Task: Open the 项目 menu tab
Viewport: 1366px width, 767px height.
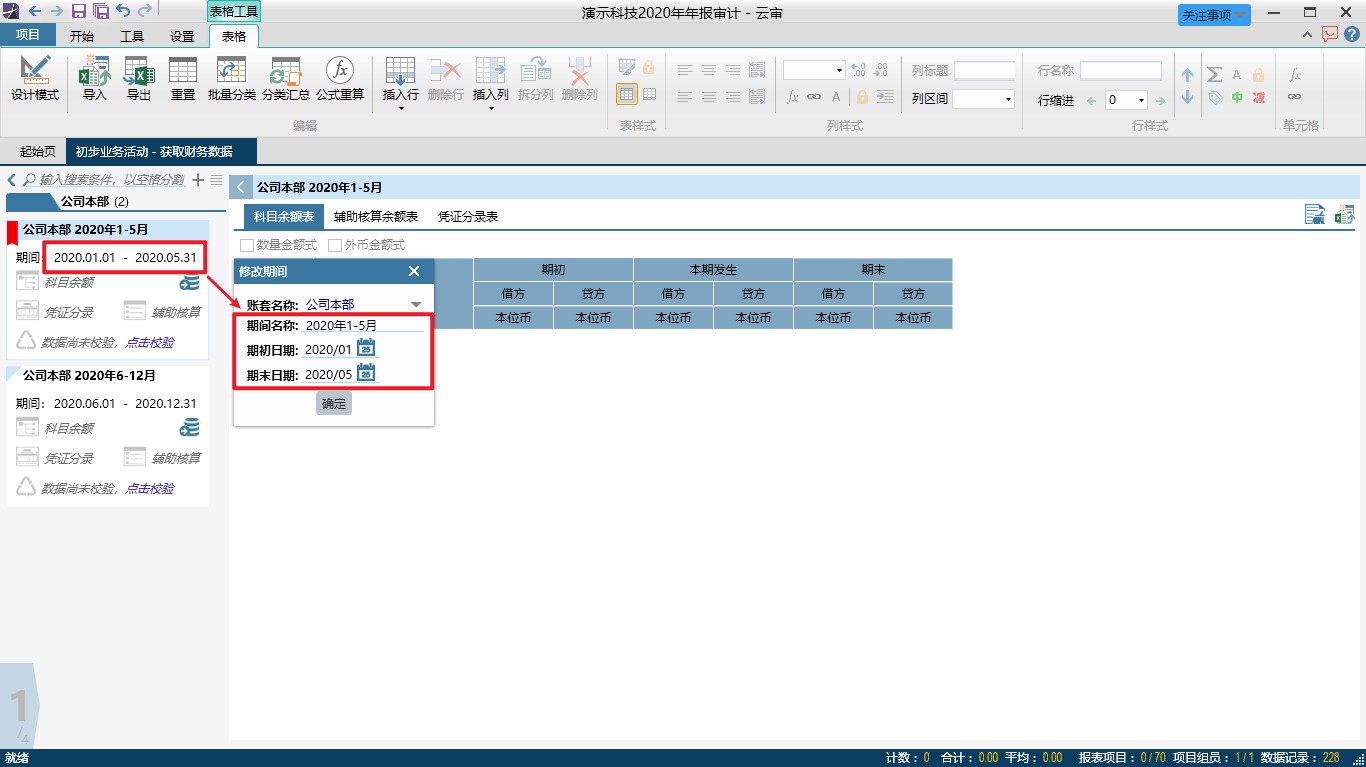Action: tap(28, 36)
